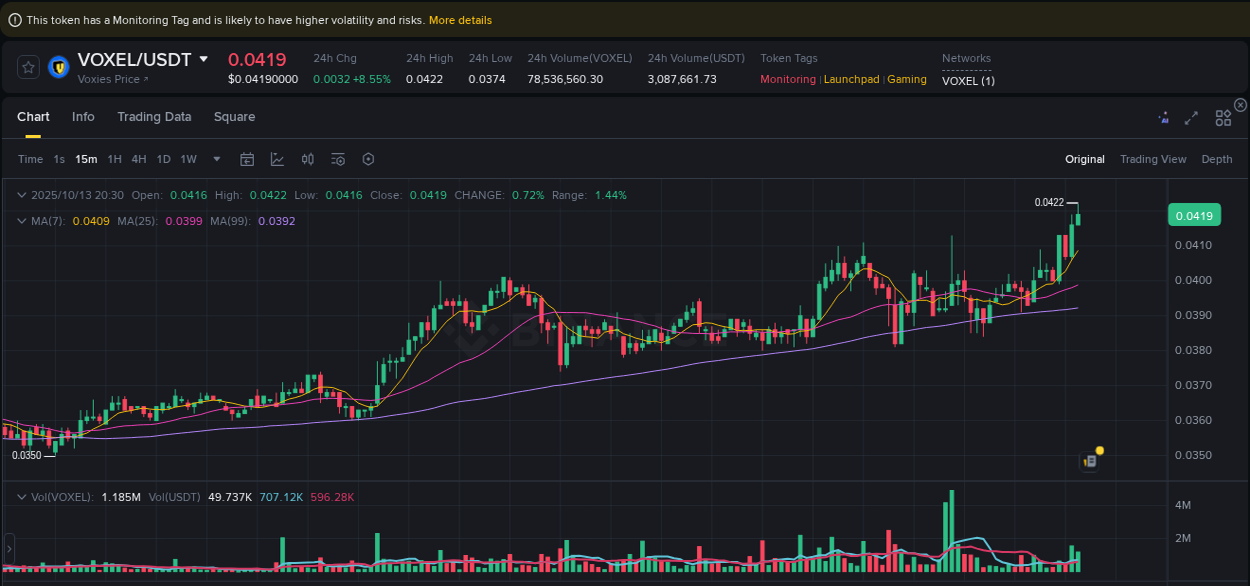Switch to the Trading Data tab

(154, 117)
